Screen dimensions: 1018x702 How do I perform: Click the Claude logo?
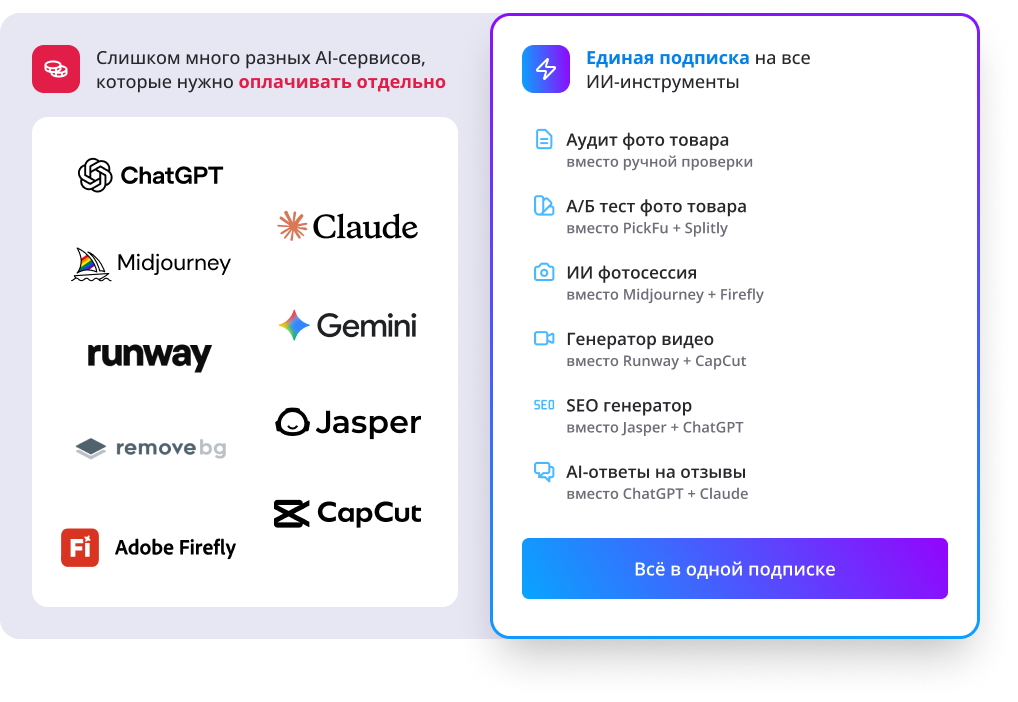[347, 227]
